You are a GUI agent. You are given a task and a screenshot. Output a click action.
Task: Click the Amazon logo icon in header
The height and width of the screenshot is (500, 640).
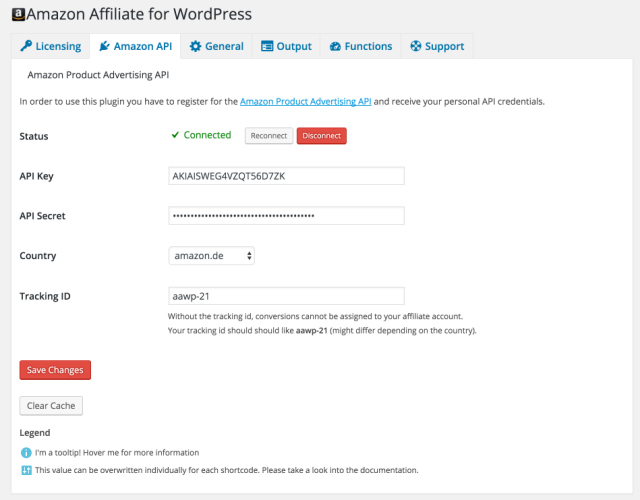click(x=17, y=15)
